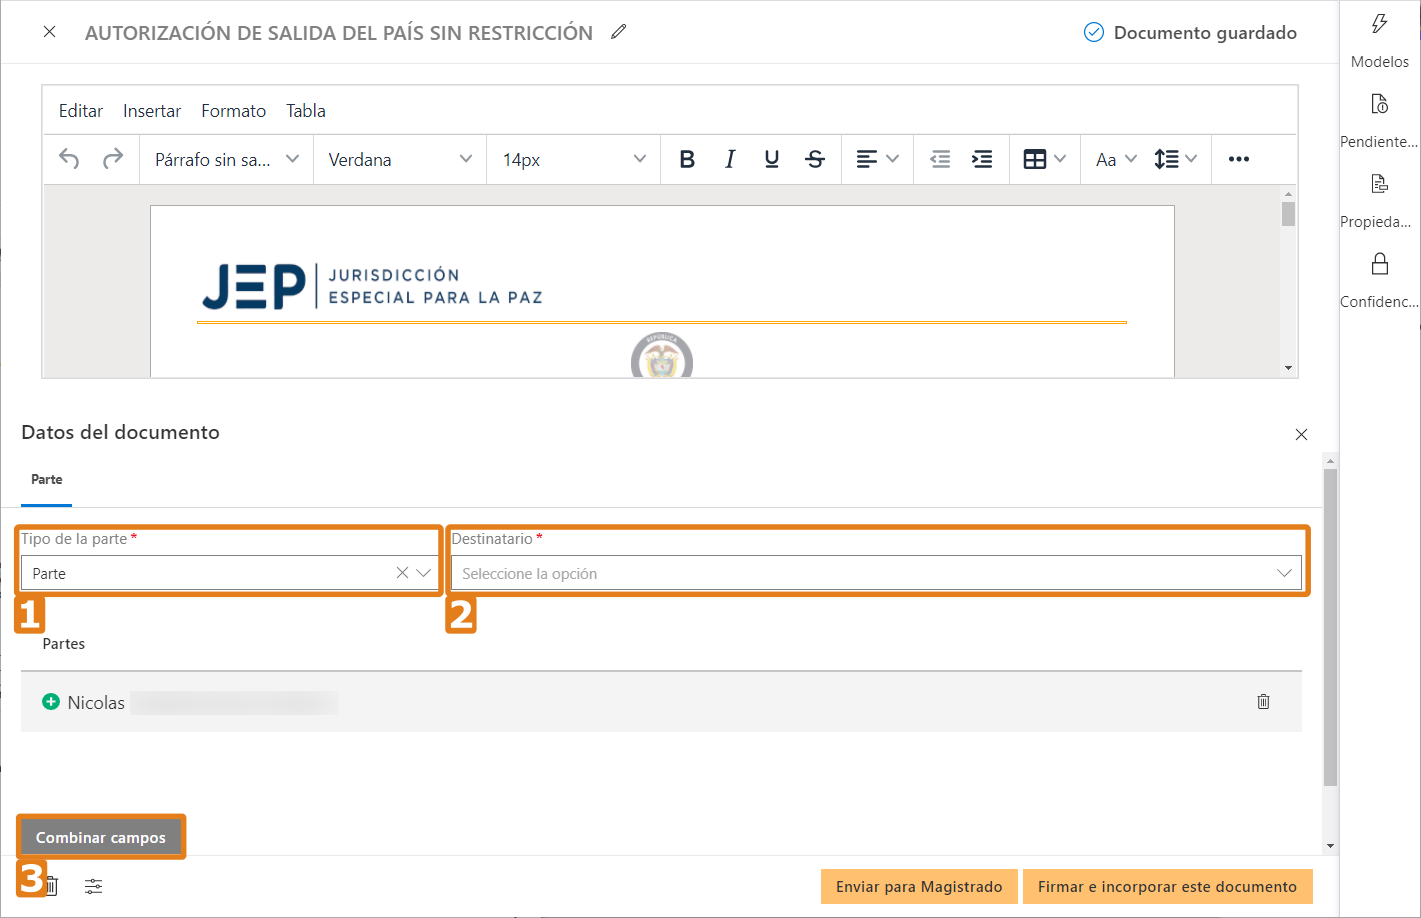Open the Pendientes side panel
The height and width of the screenshot is (918, 1421).
click(x=1380, y=120)
